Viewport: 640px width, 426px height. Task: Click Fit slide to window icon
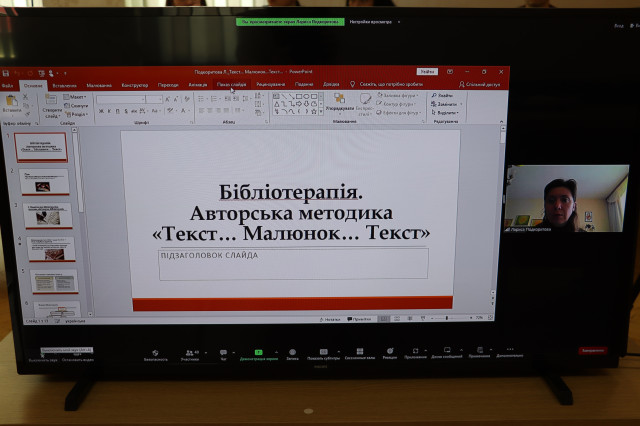coord(490,317)
